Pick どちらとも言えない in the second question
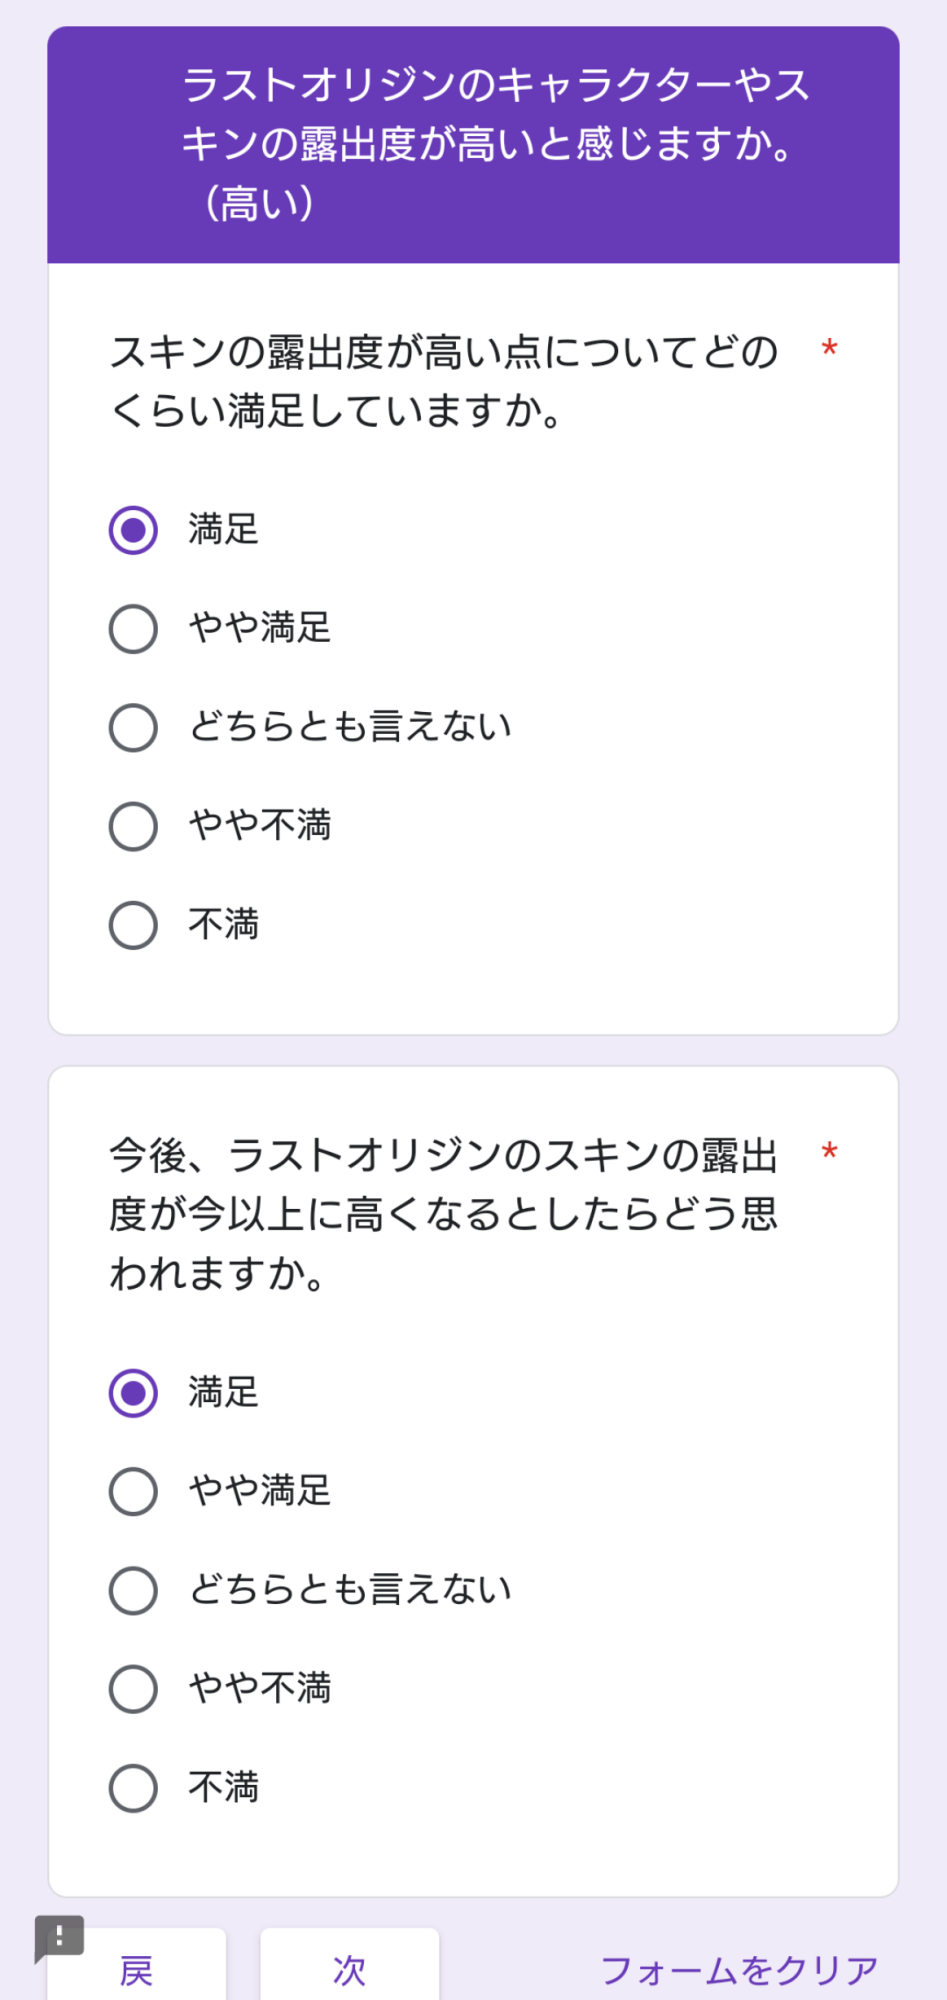 click(133, 1590)
